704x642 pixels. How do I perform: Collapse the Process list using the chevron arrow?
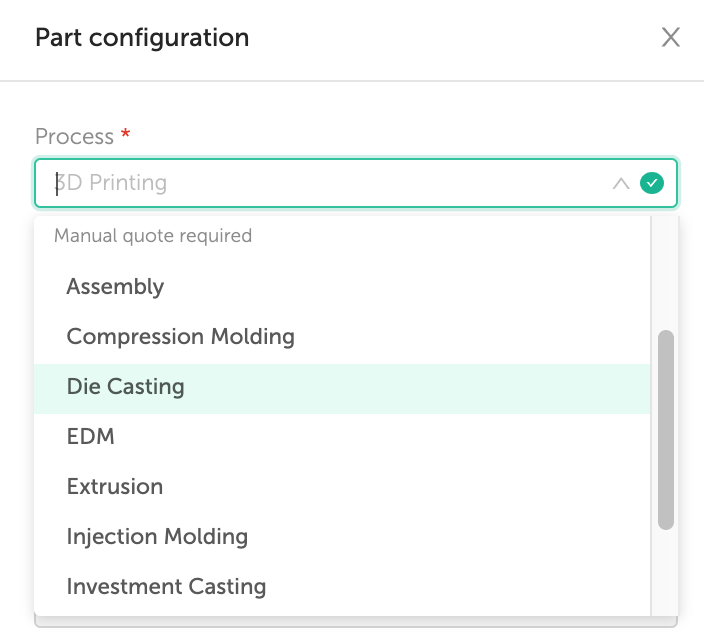pos(621,183)
